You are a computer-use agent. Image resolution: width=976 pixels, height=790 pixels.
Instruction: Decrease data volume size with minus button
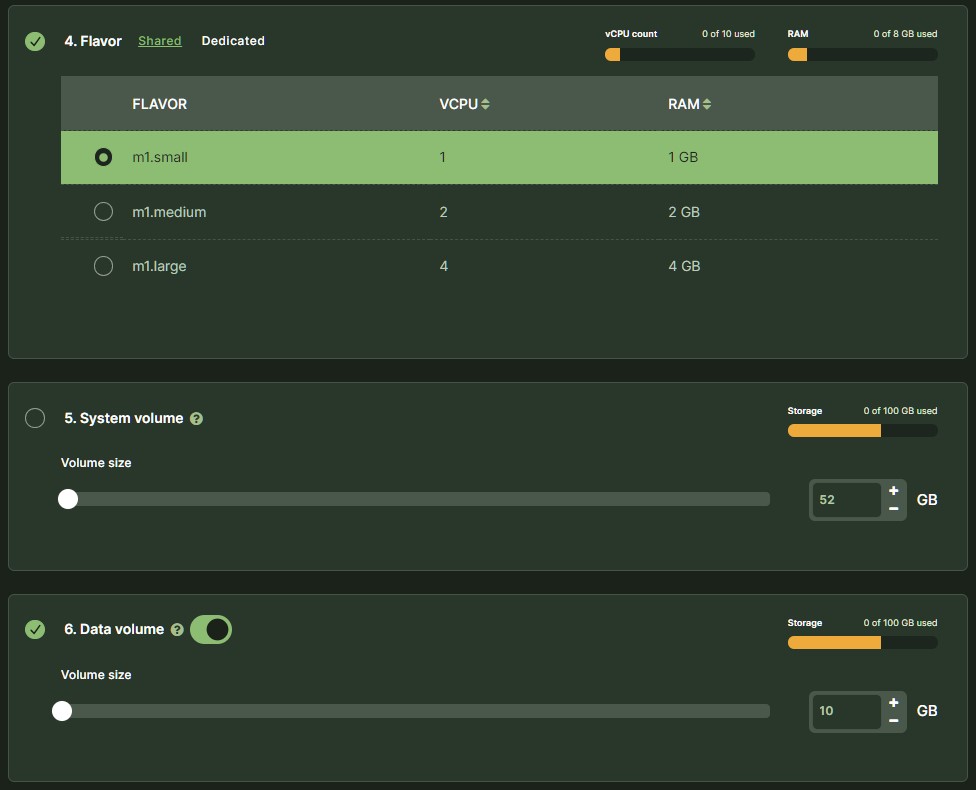tap(893, 720)
